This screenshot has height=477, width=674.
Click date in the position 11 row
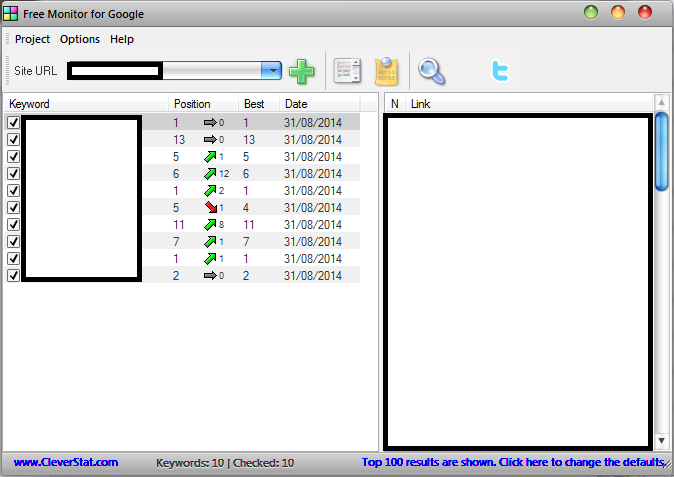coord(313,225)
